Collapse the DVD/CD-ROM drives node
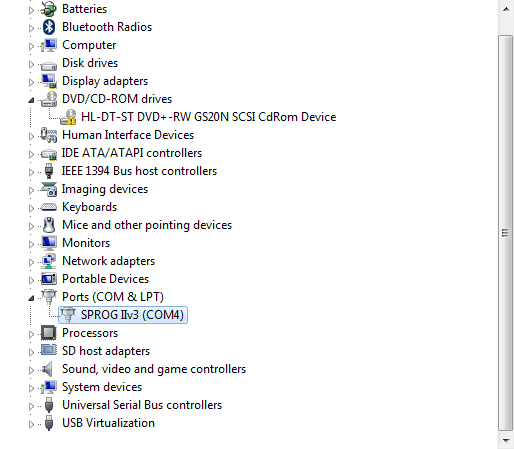Viewport: 514px width, 449px height. pos(31,100)
